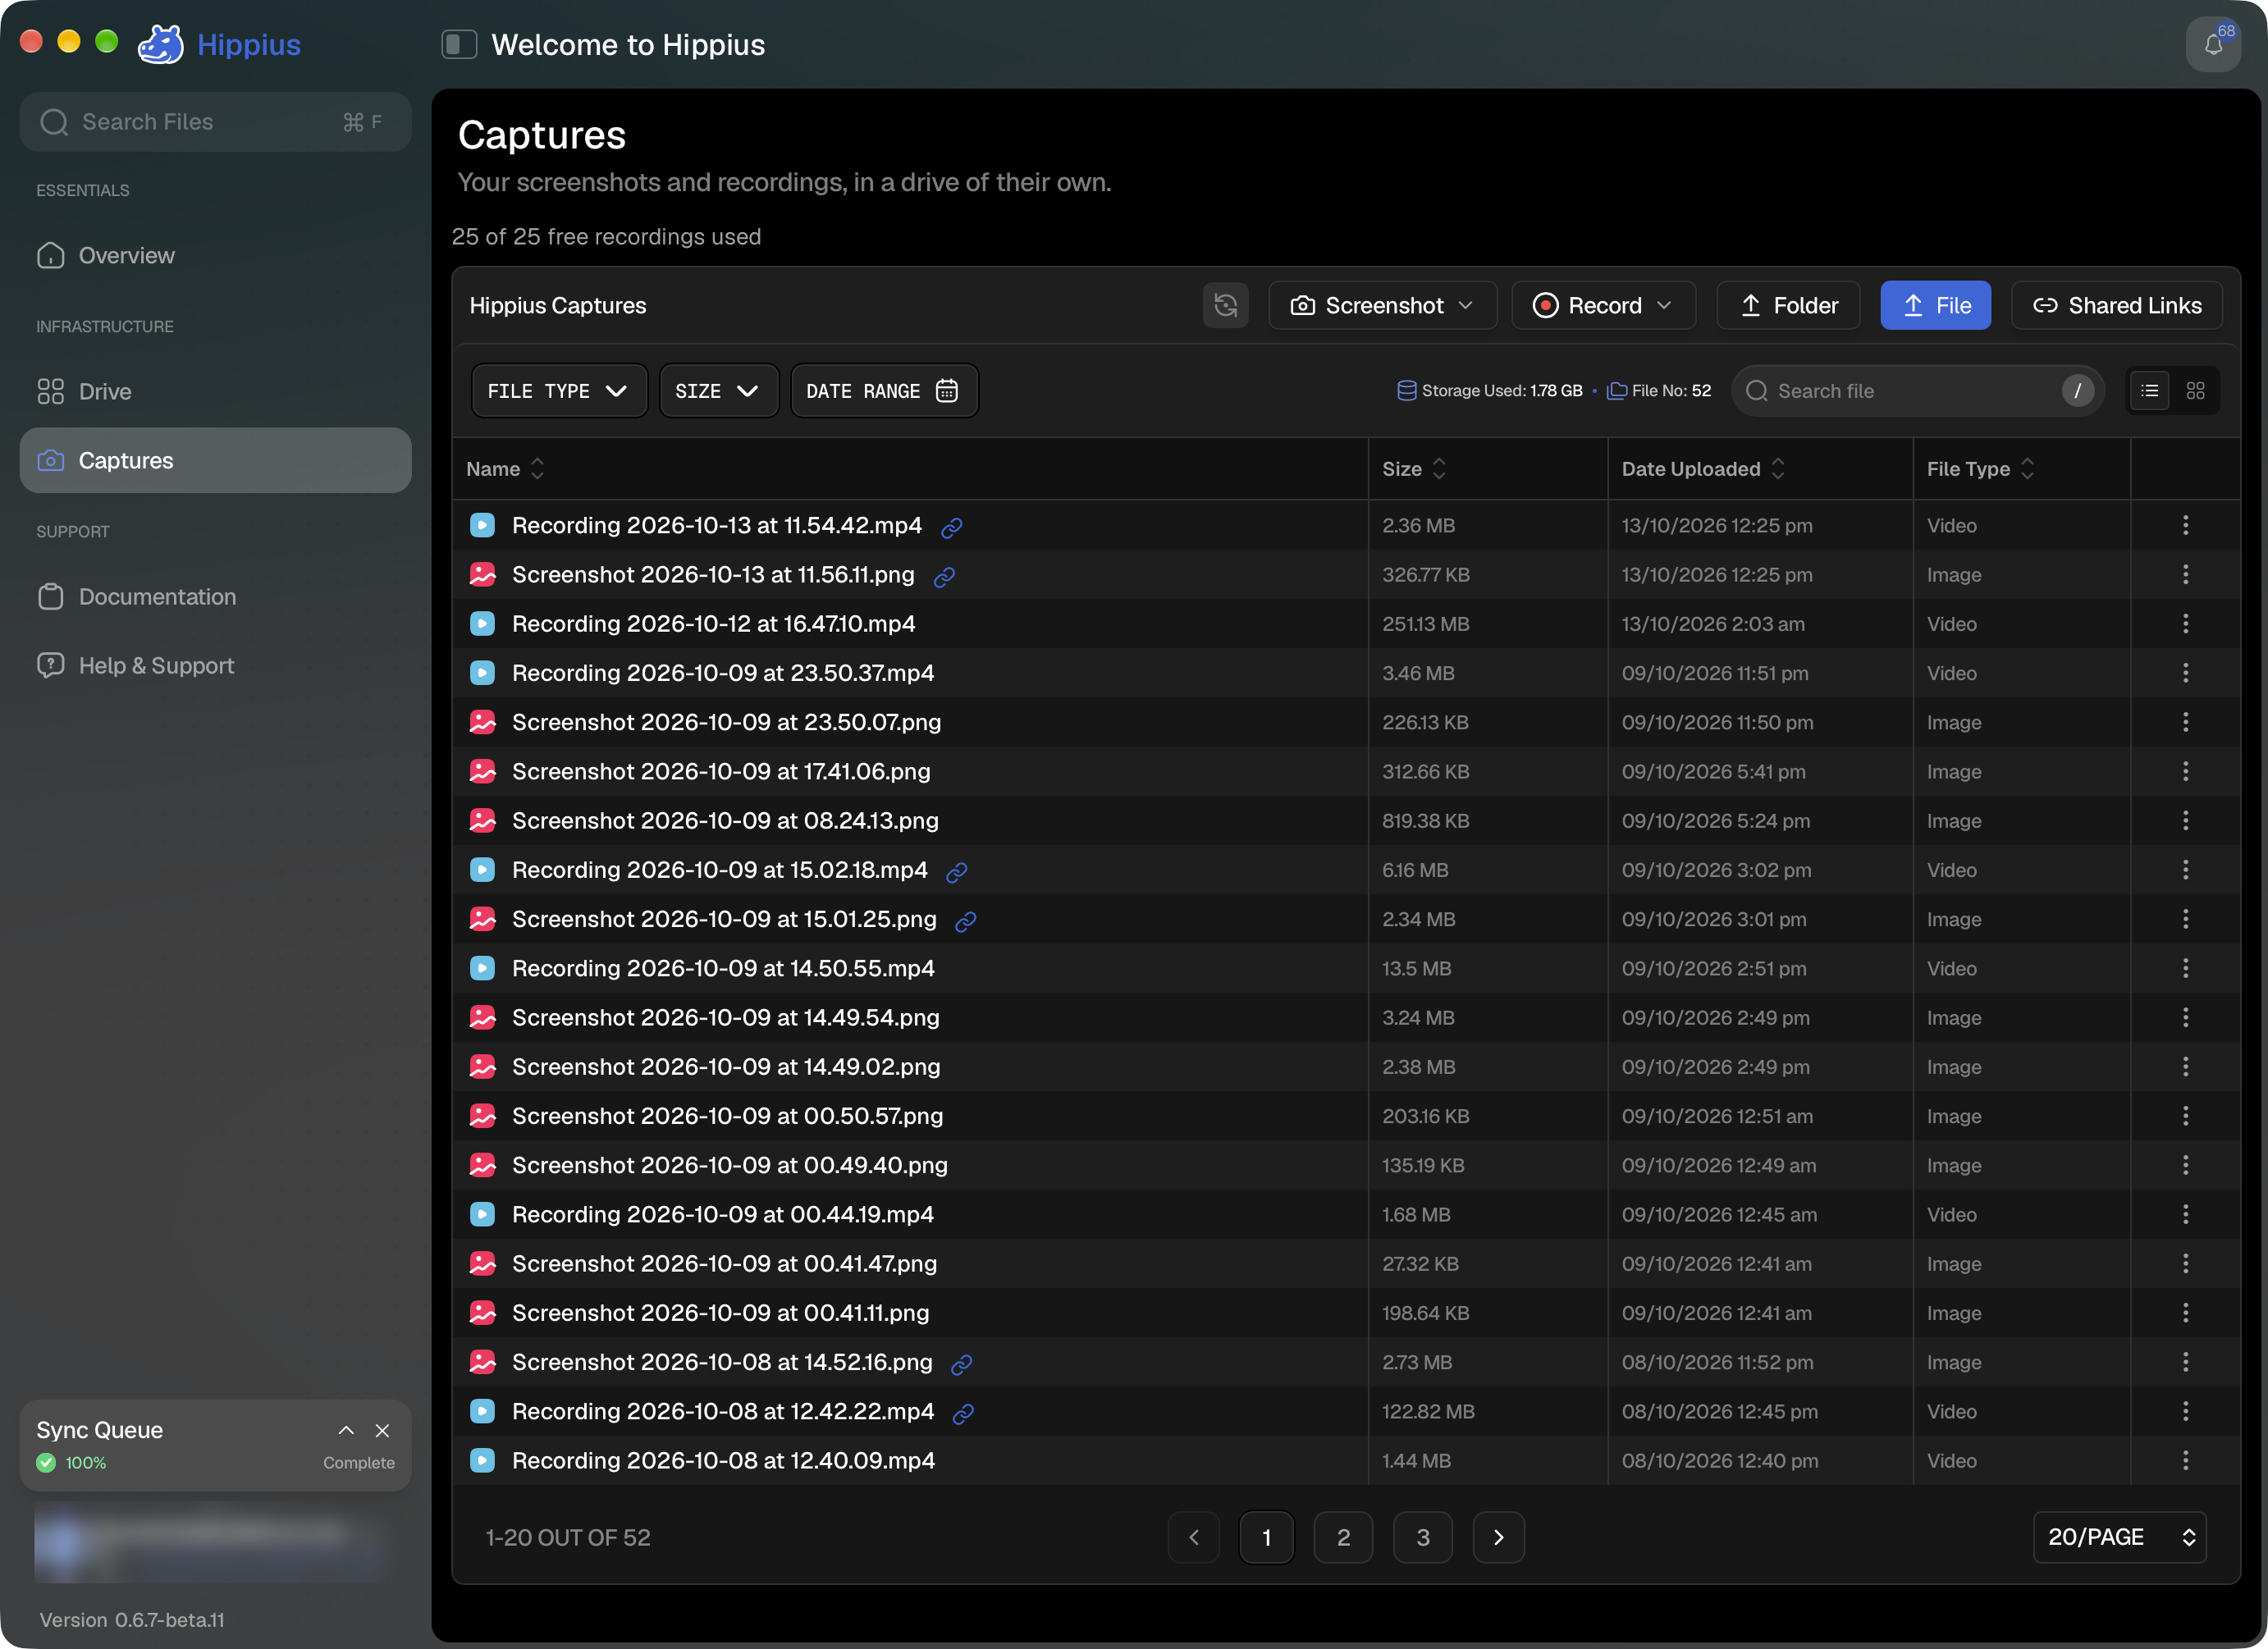Open the share link icon for Recording 2026-10-13 at 11.54.42.mp4
Image resolution: width=2268 pixels, height=1649 pixels.
pyautogui.click(x=952, y=527)
